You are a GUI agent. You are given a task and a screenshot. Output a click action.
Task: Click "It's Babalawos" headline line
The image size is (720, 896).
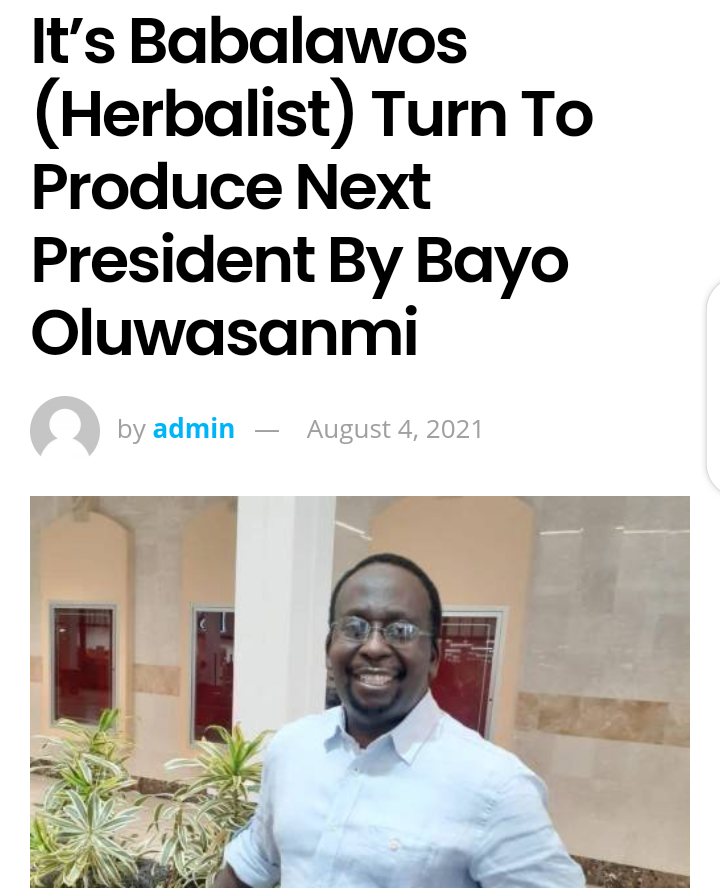(x=250, y=41)
